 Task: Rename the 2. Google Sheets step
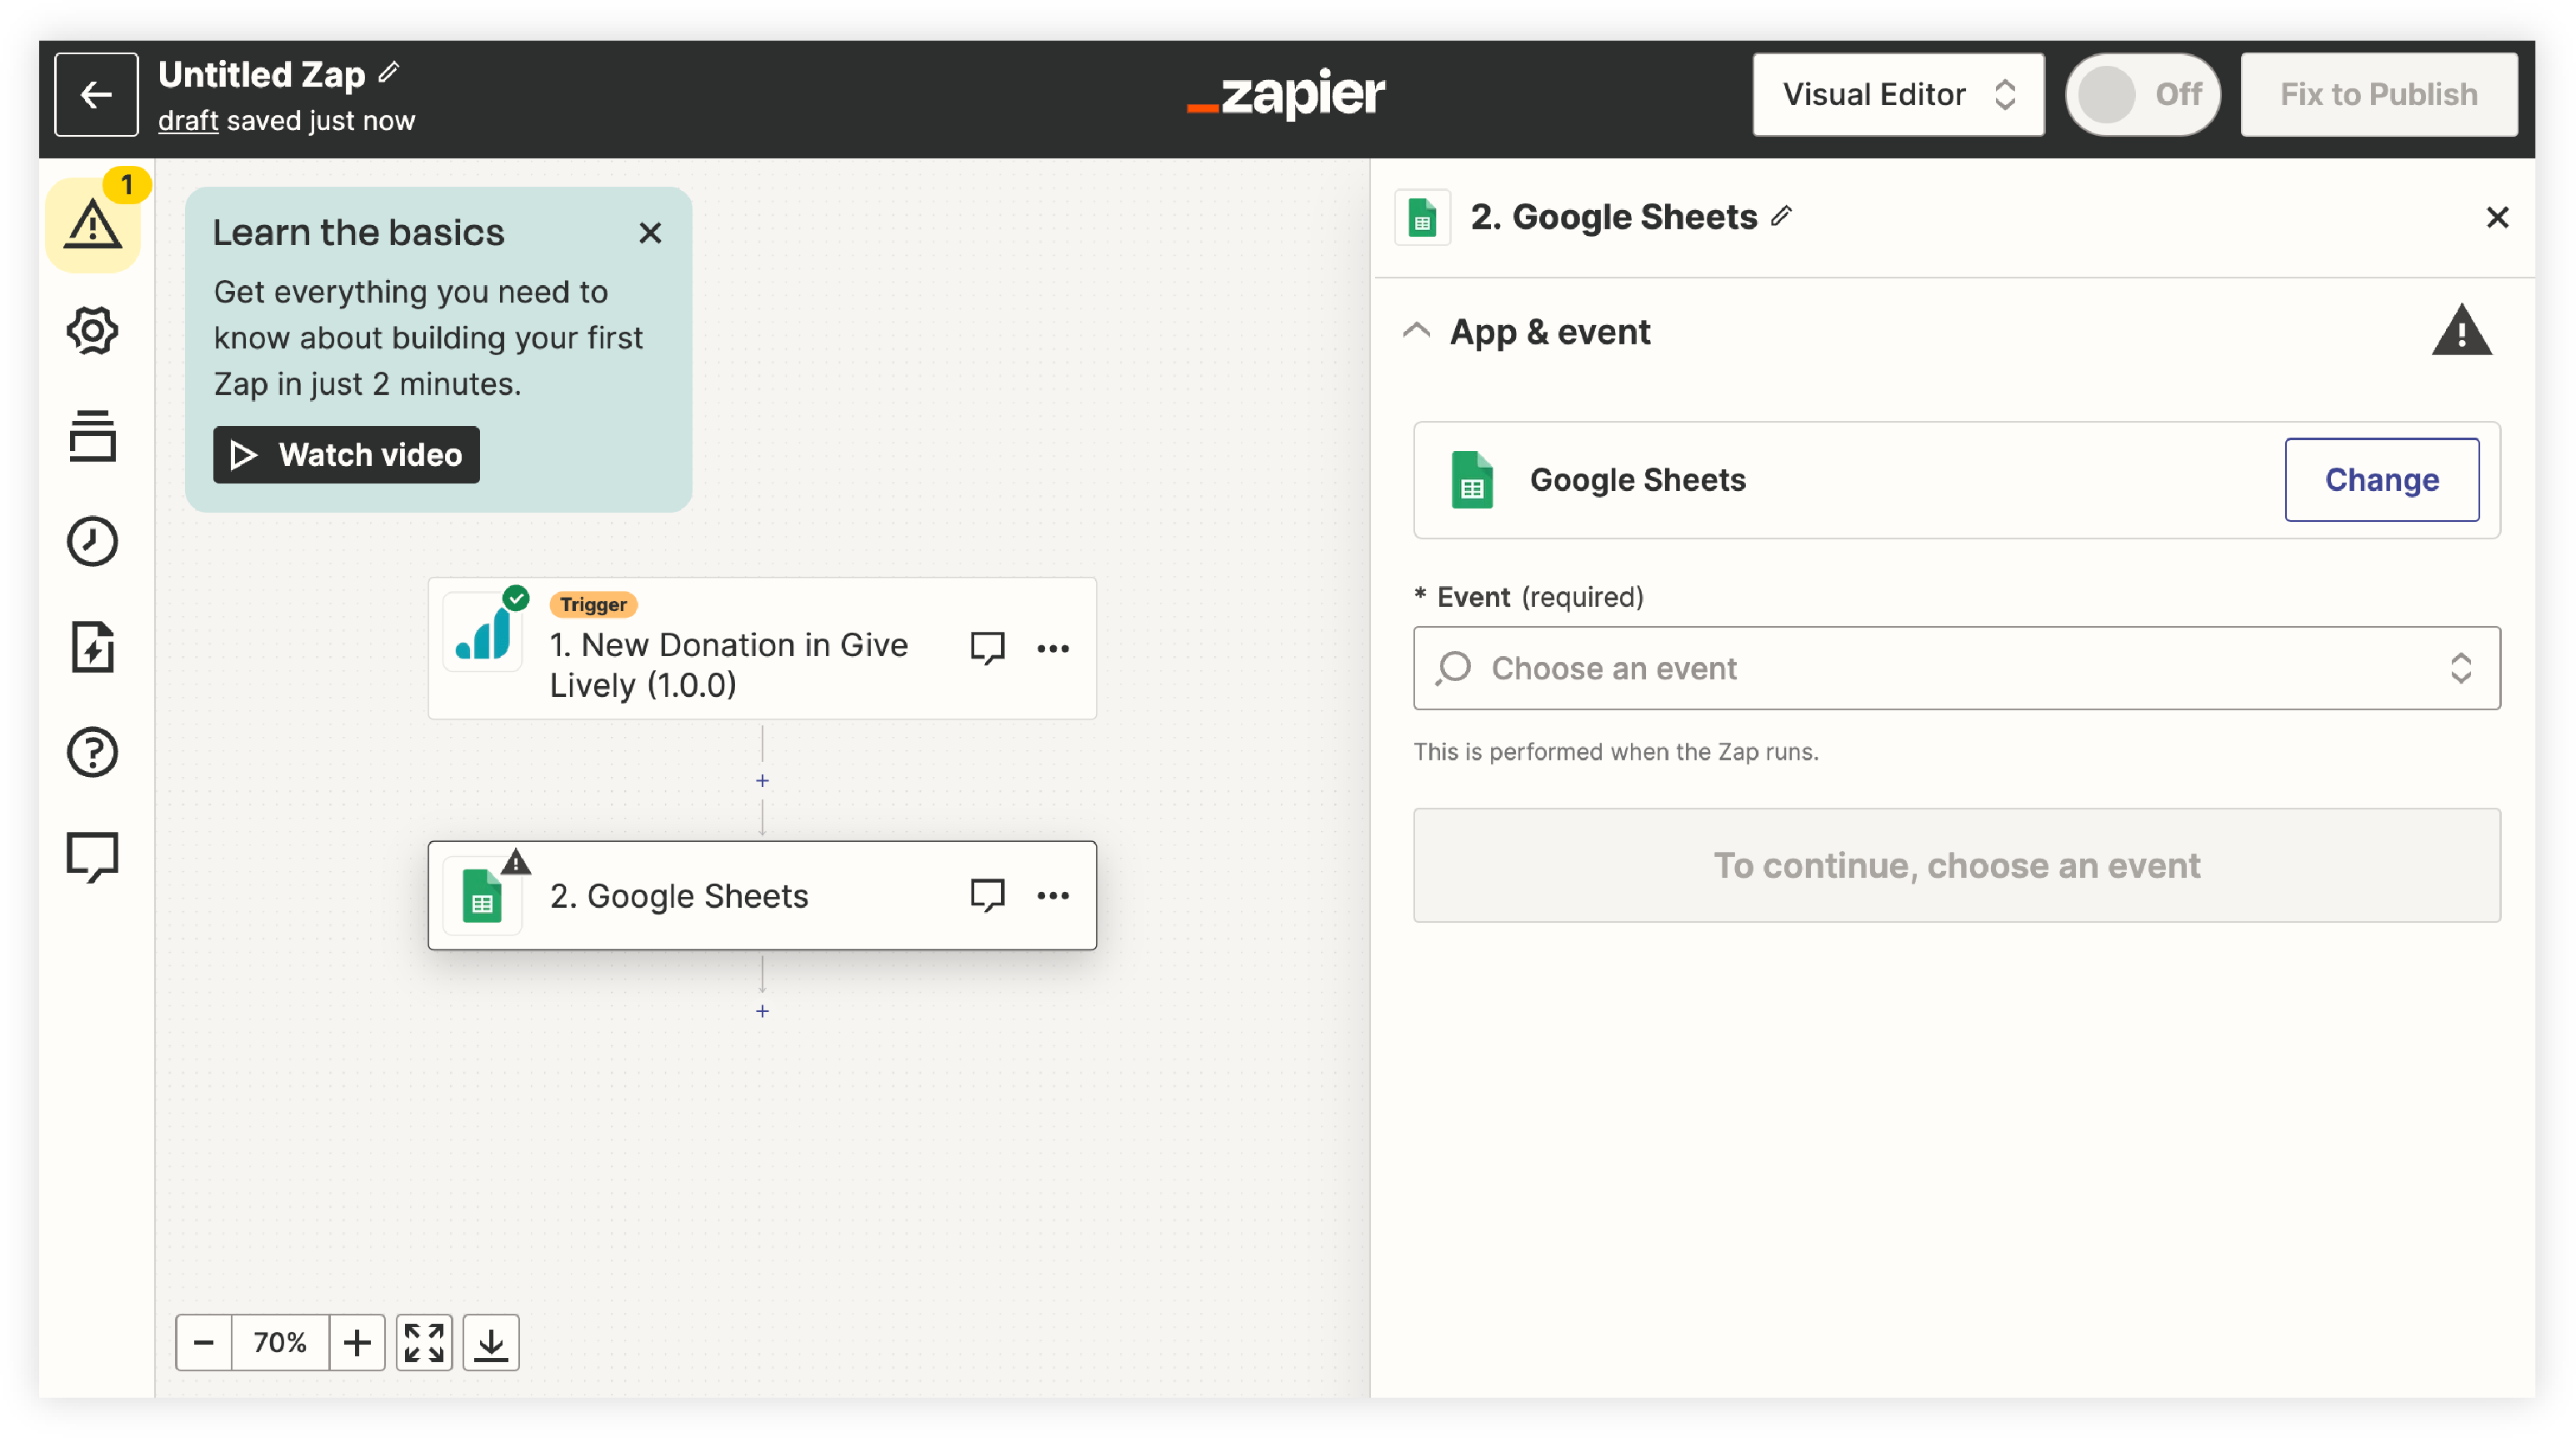tap(1781, 215)
